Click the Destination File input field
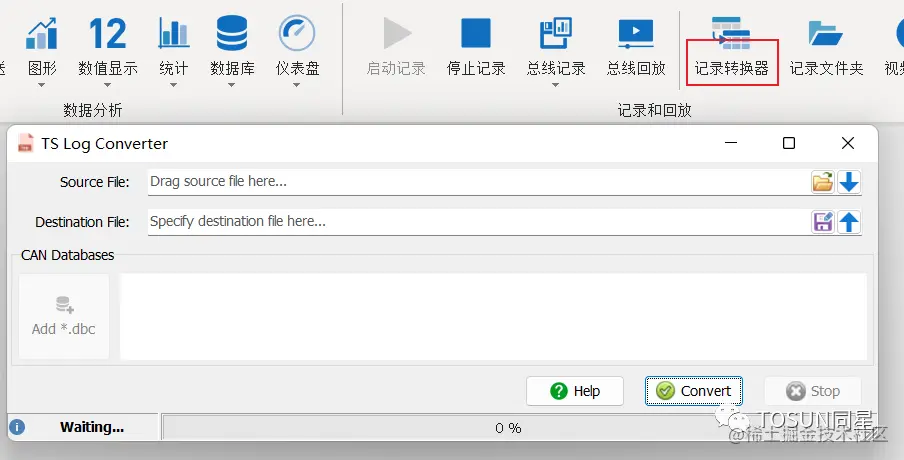 click(479, 222)
